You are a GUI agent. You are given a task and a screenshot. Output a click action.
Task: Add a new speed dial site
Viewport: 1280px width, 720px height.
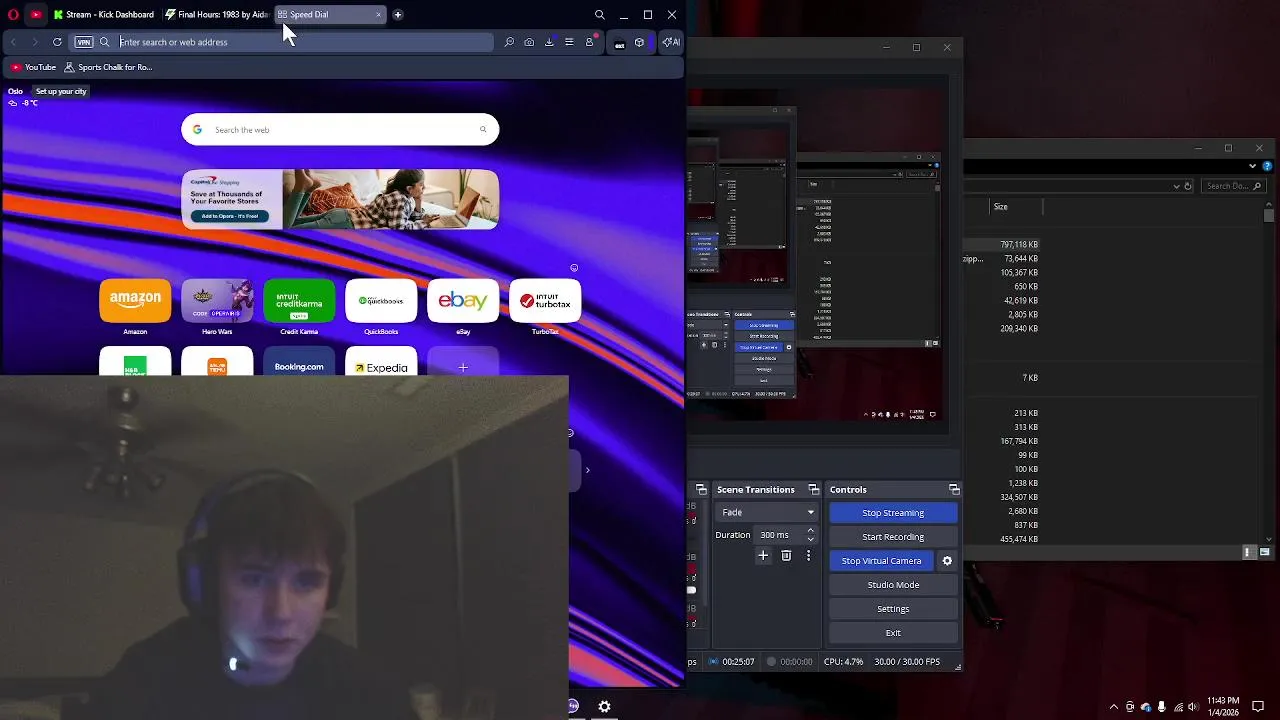point(463,362)
